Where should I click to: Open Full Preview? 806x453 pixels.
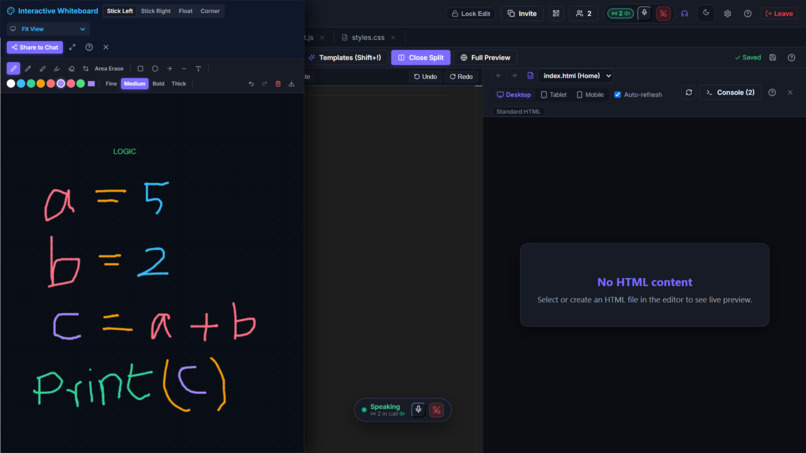(x=485, y=58)
